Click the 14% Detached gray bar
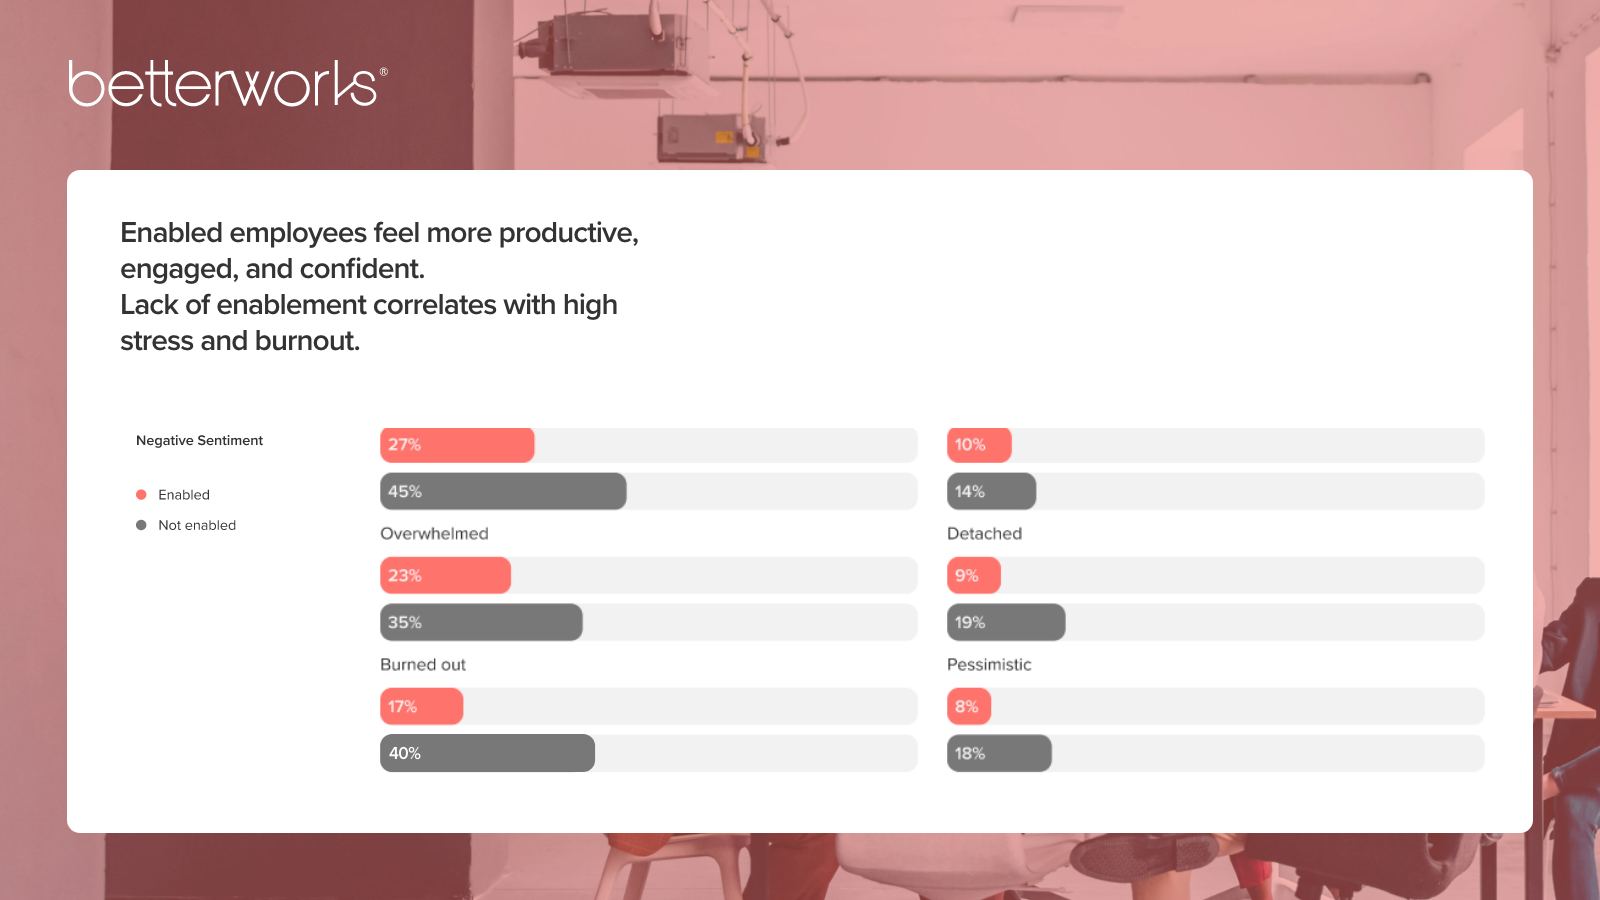Screen dimensions: 1600x900 pyautogui.click(x=991, y=491)
